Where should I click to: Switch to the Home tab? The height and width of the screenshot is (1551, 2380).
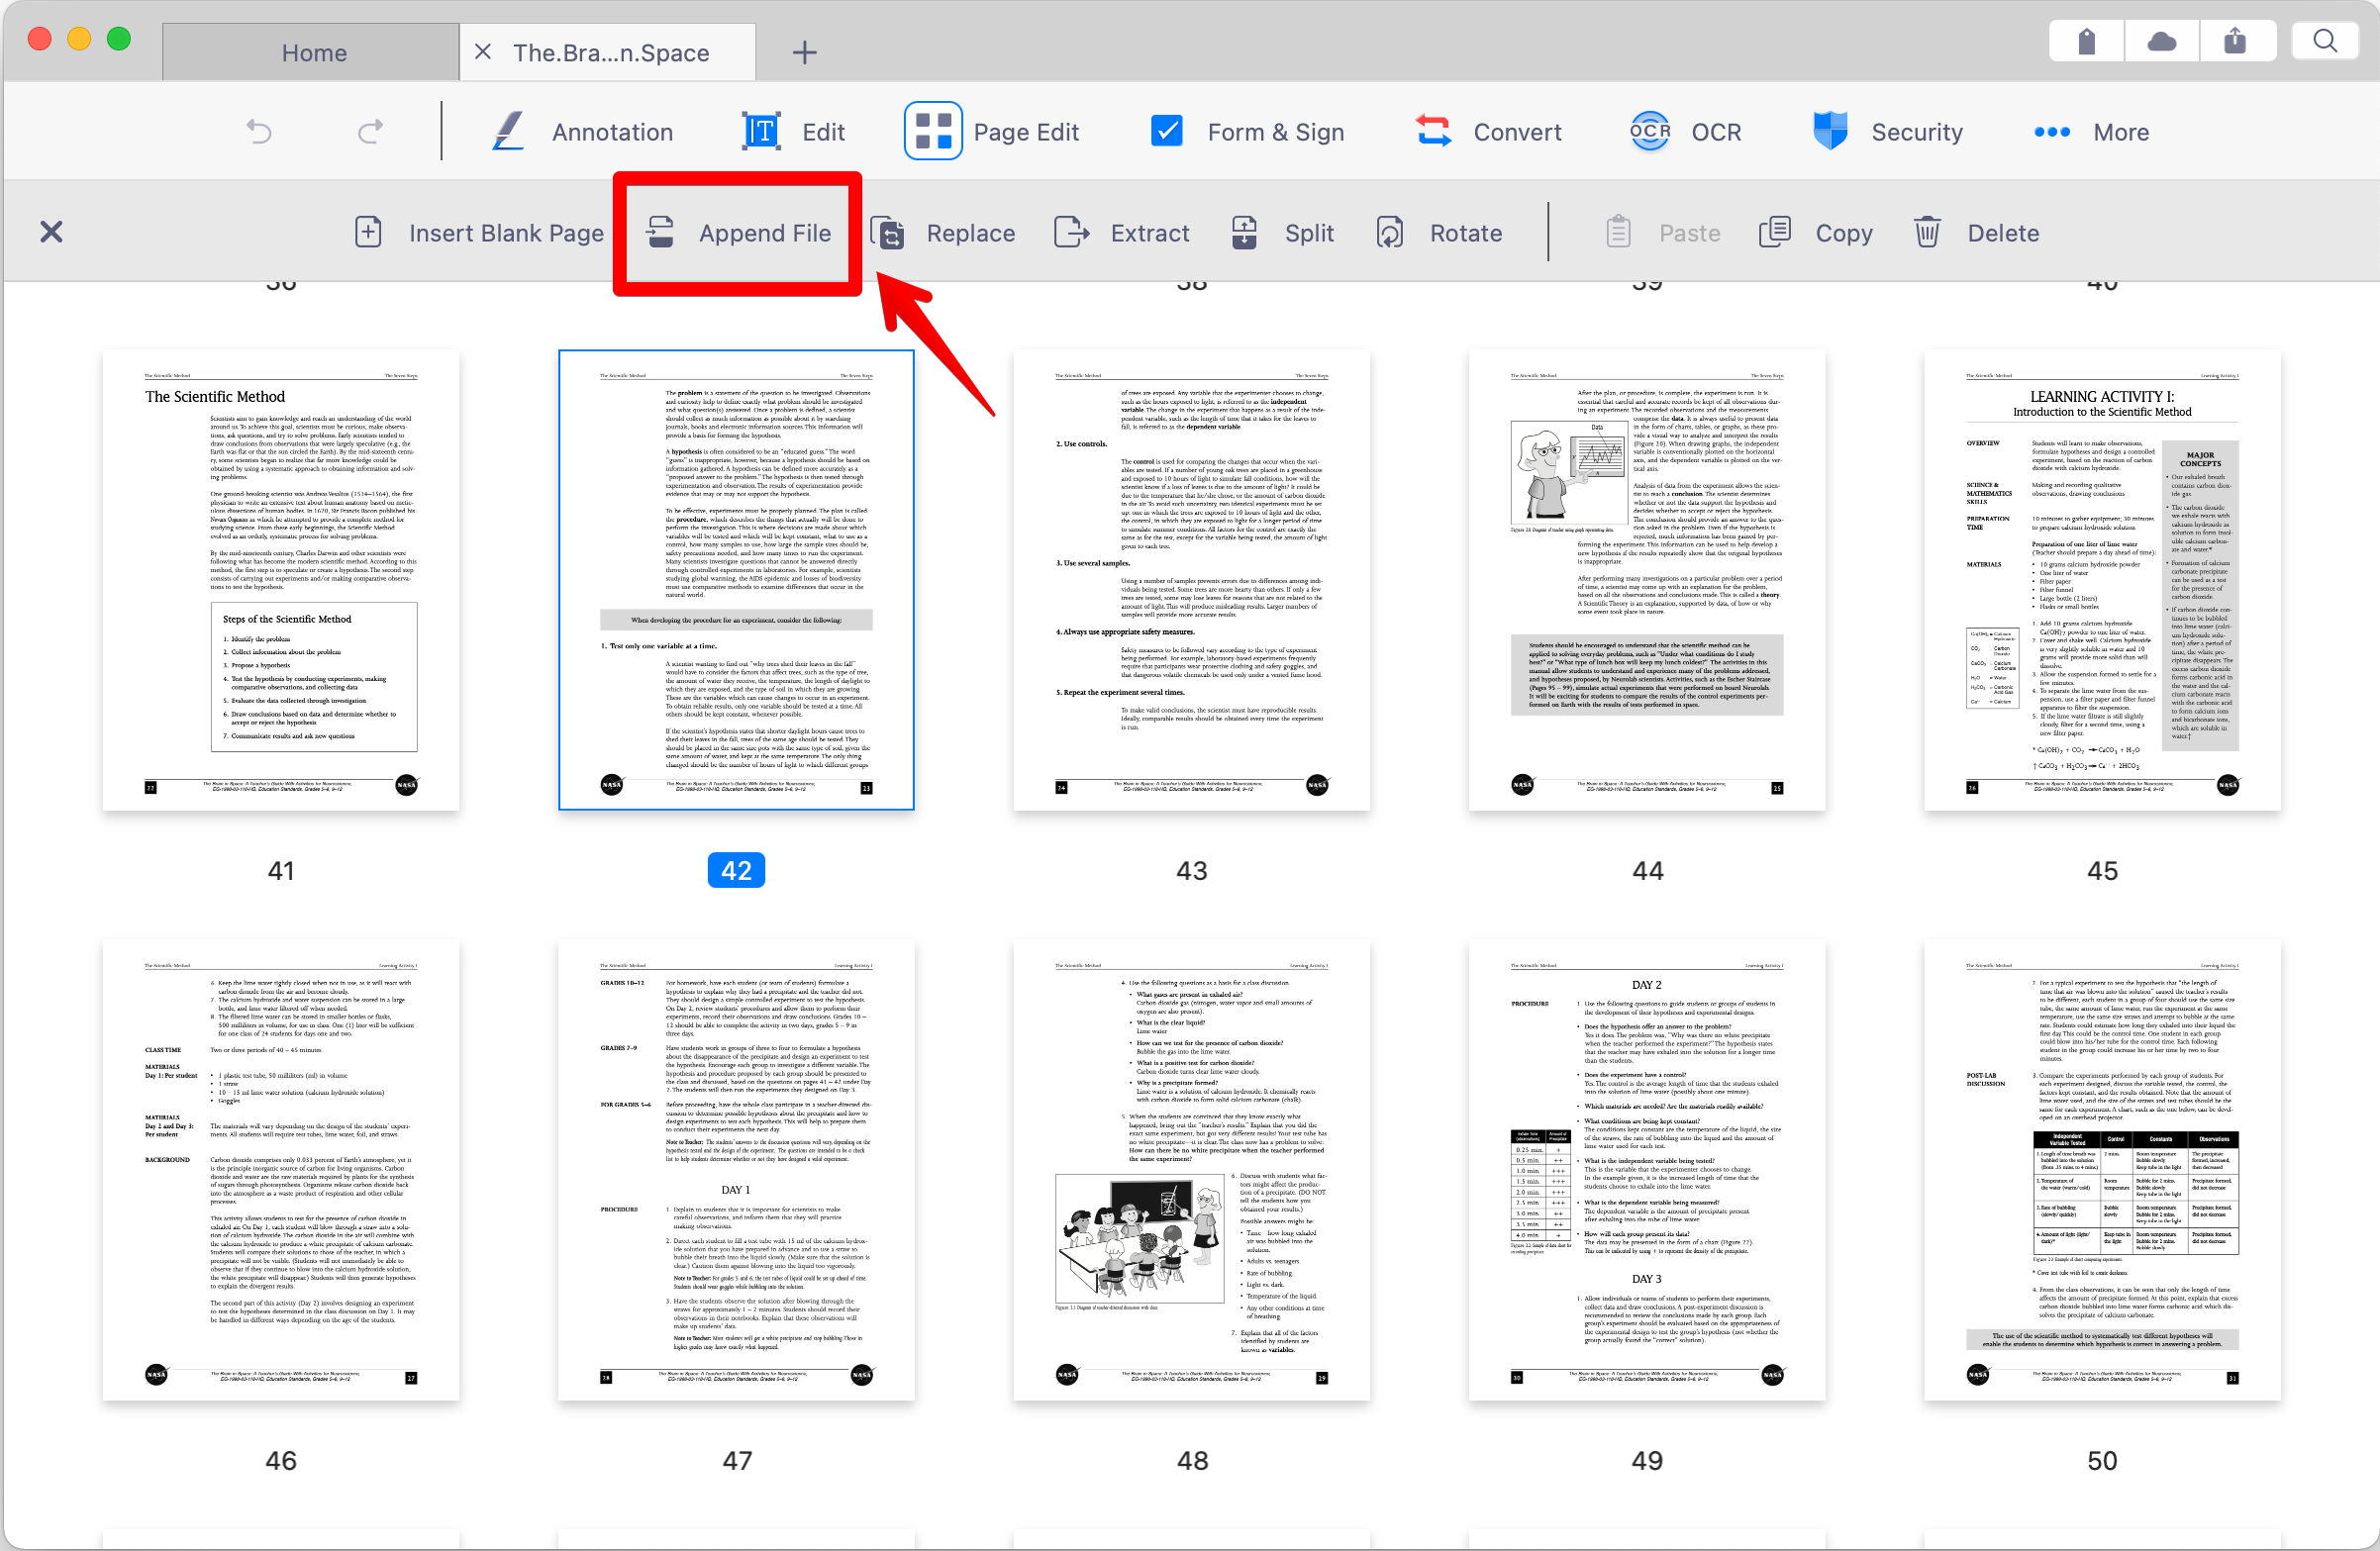(x=313, y=52)
